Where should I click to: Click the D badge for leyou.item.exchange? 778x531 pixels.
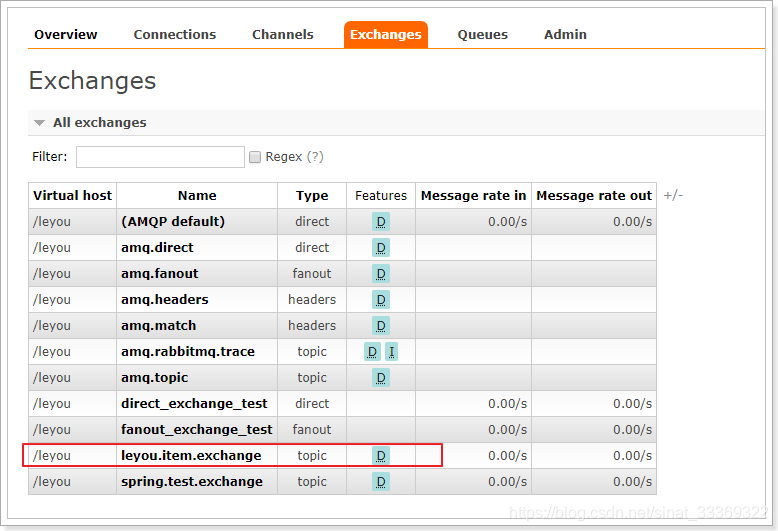[381, 456]
